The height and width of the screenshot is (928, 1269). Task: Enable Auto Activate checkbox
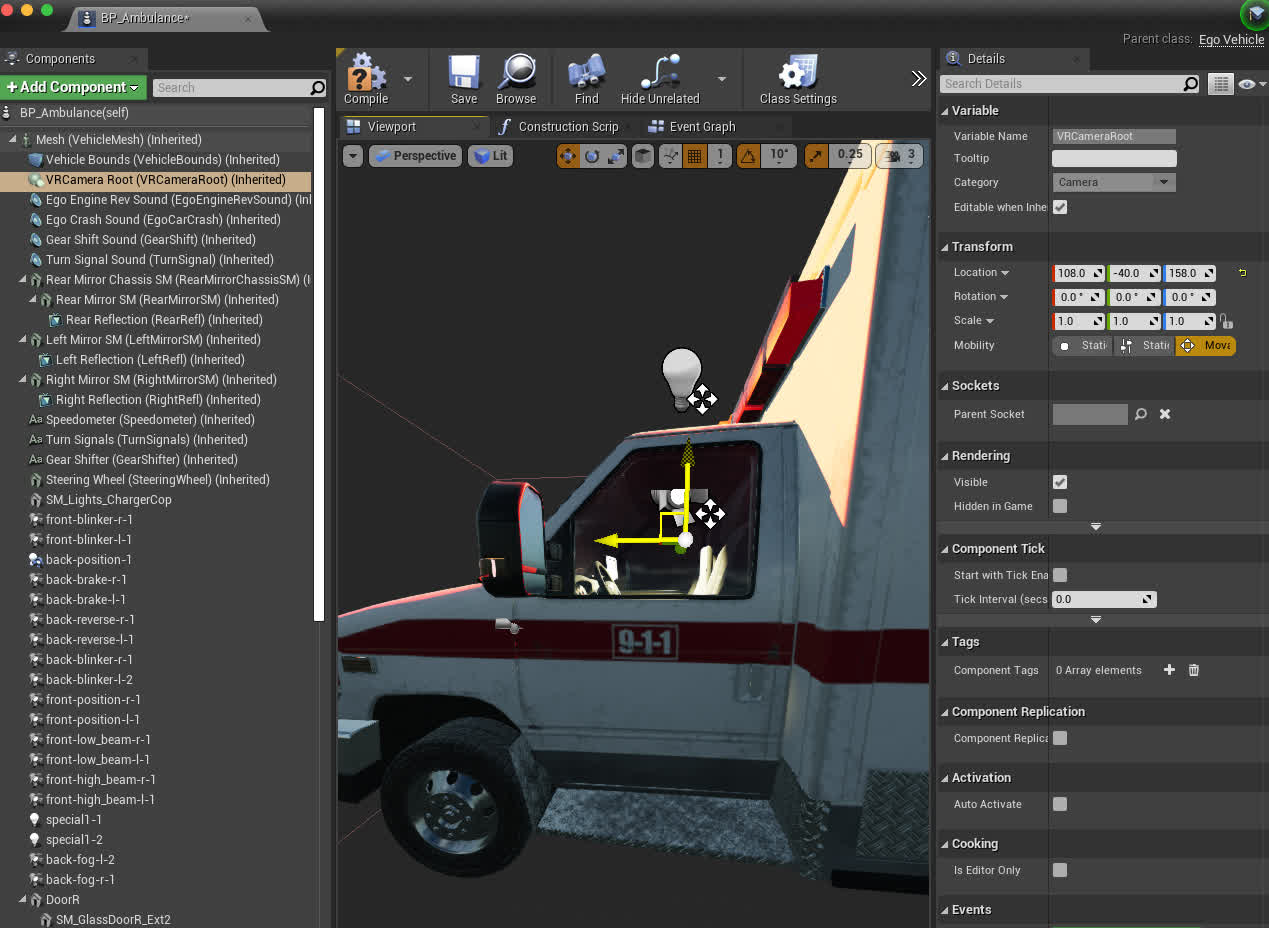point(1060,804)
